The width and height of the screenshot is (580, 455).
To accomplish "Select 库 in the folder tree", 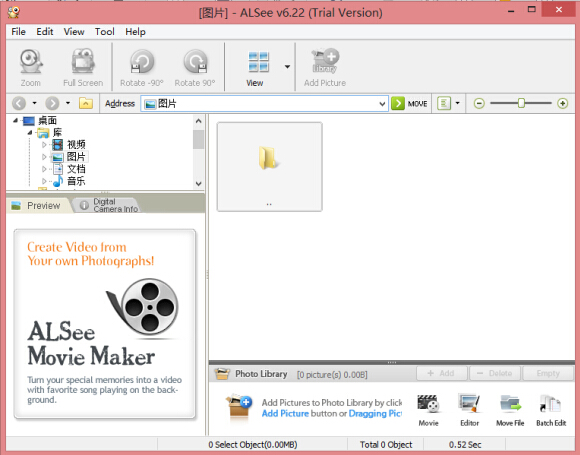I will pyautogui.click(x=57, y=132).
